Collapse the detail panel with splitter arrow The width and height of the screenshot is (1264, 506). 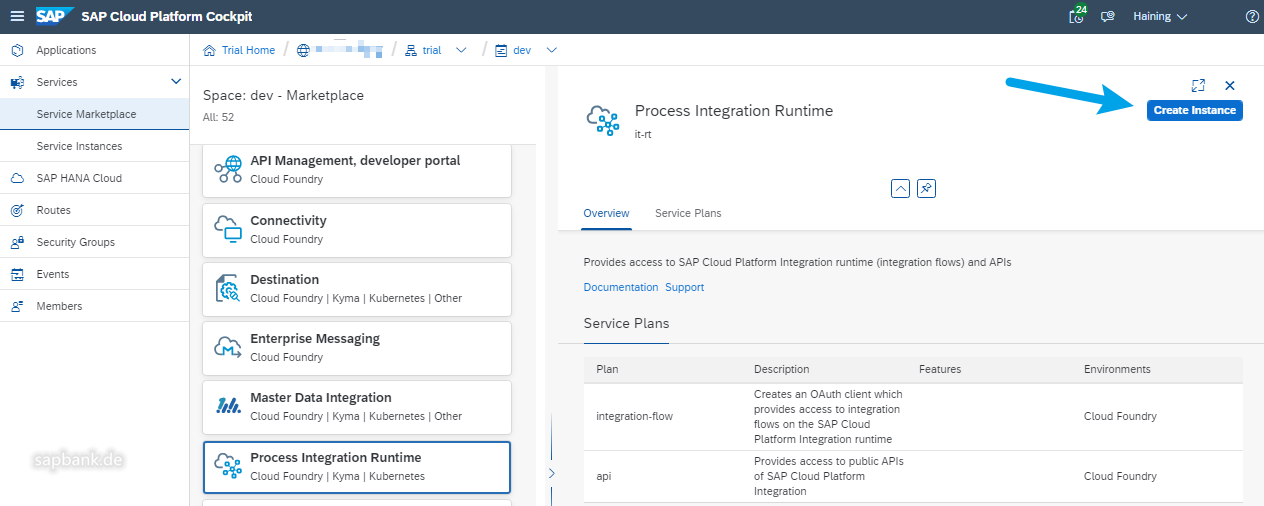click(551, 473)
